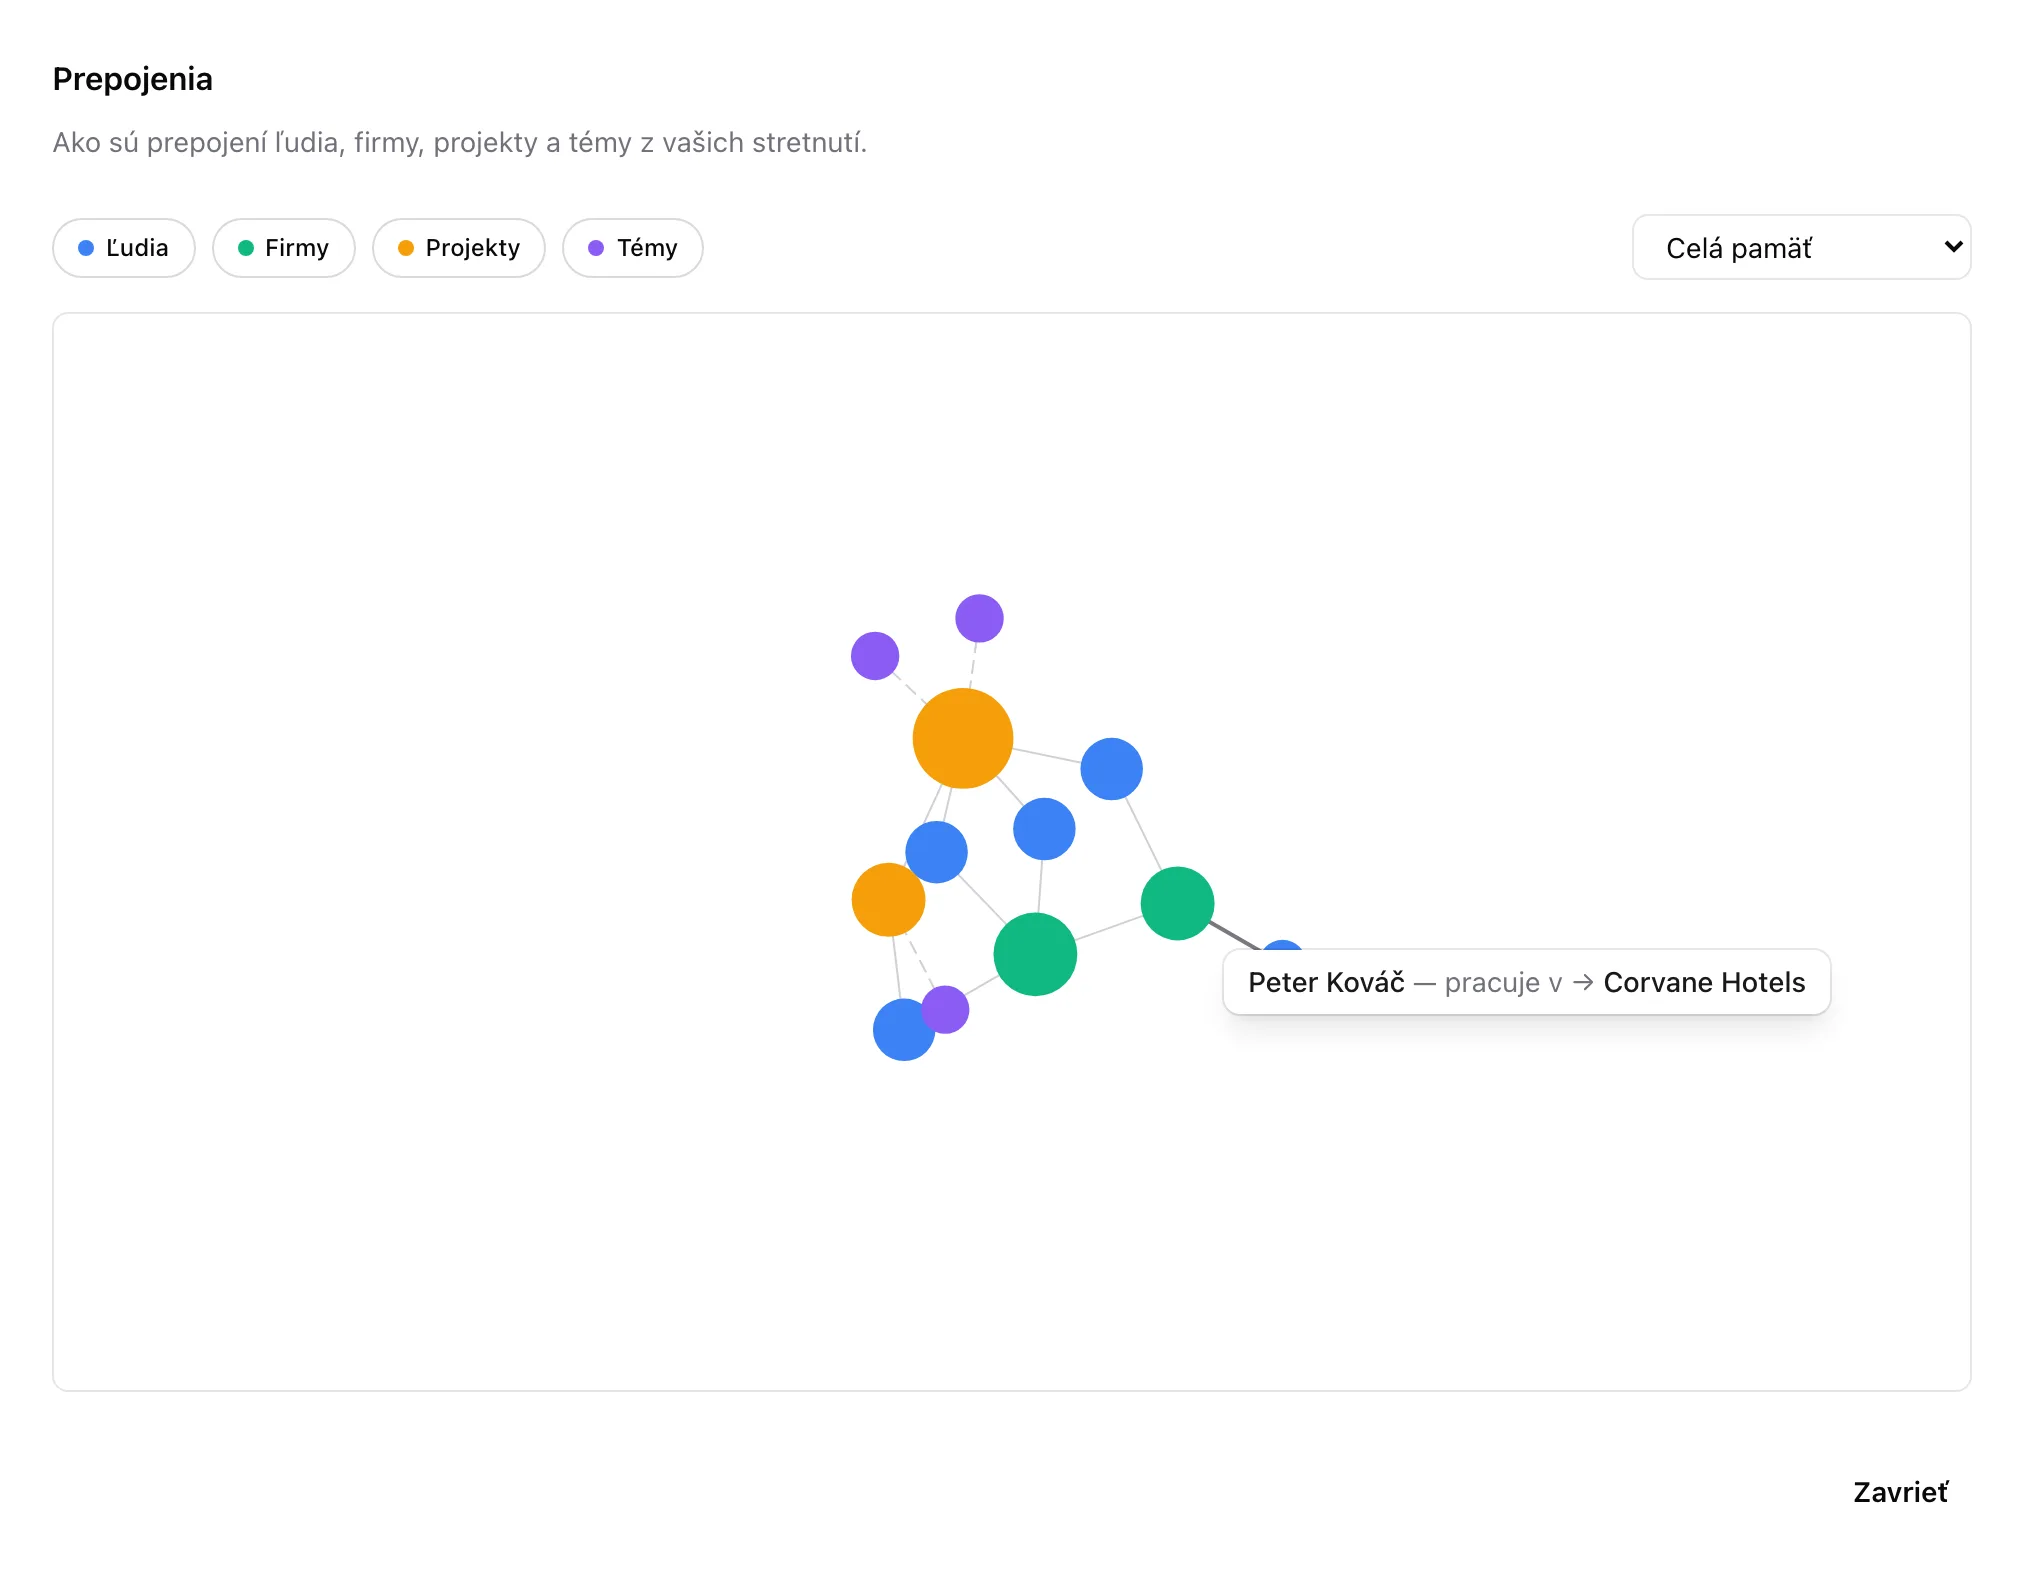2024x1580 pixels.
Task: Click the purple topic node left of the topmost one
Action: pos(875,656)
